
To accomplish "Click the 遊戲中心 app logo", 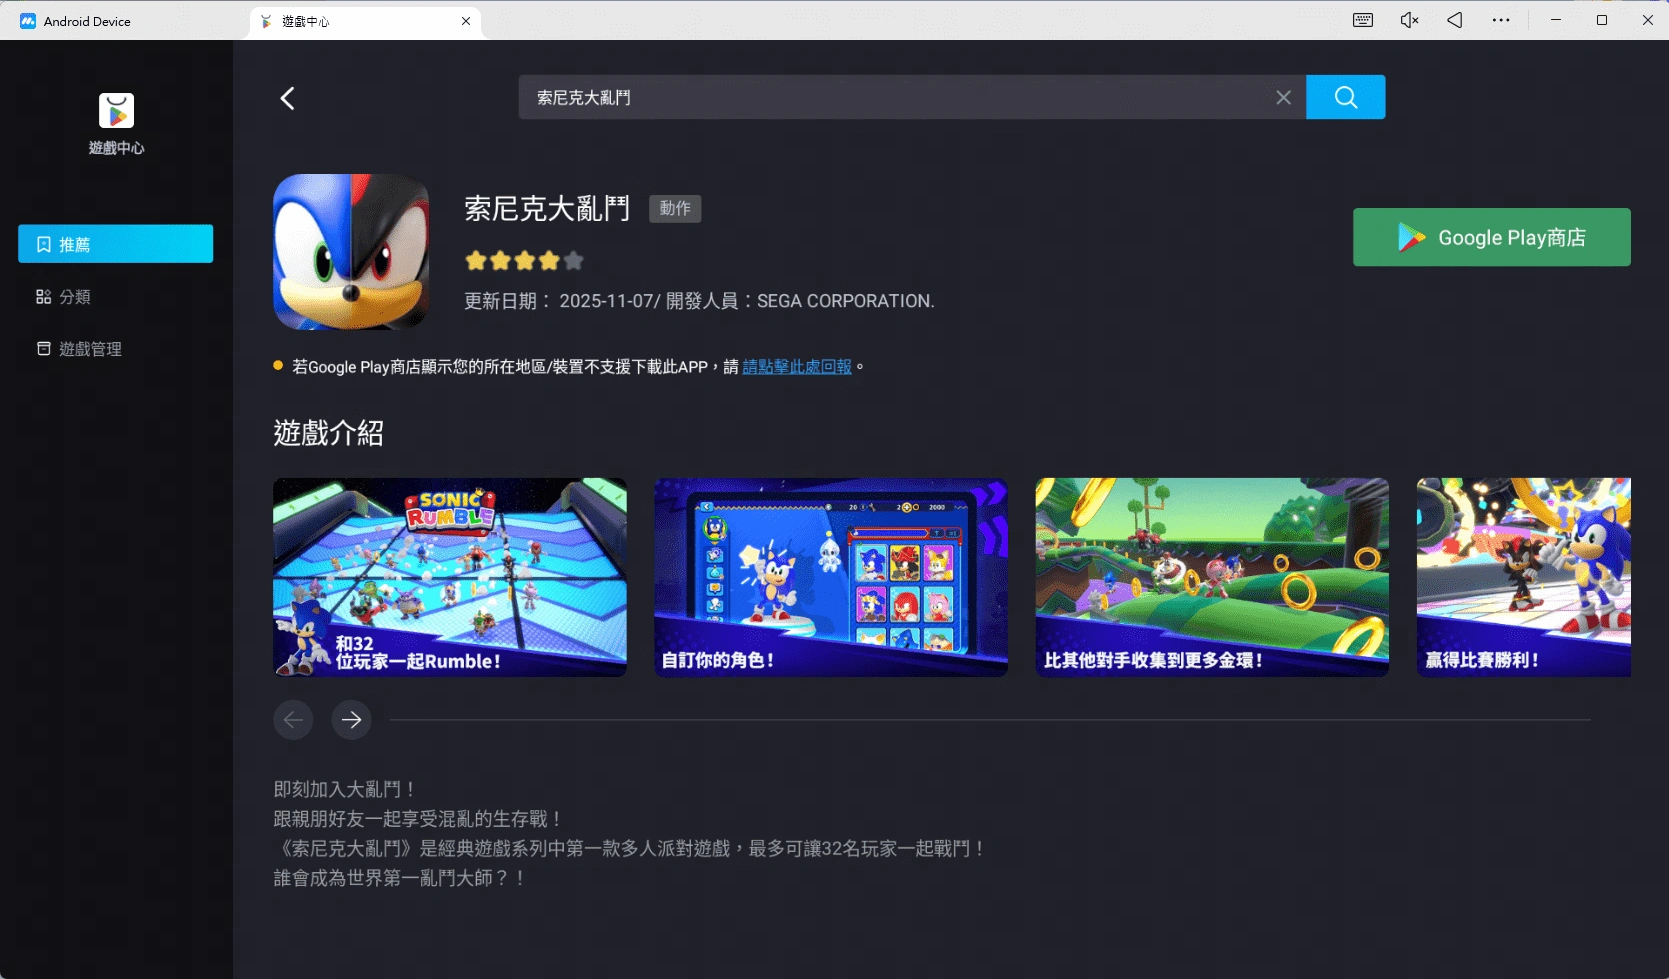I will (x=115, y=111).
